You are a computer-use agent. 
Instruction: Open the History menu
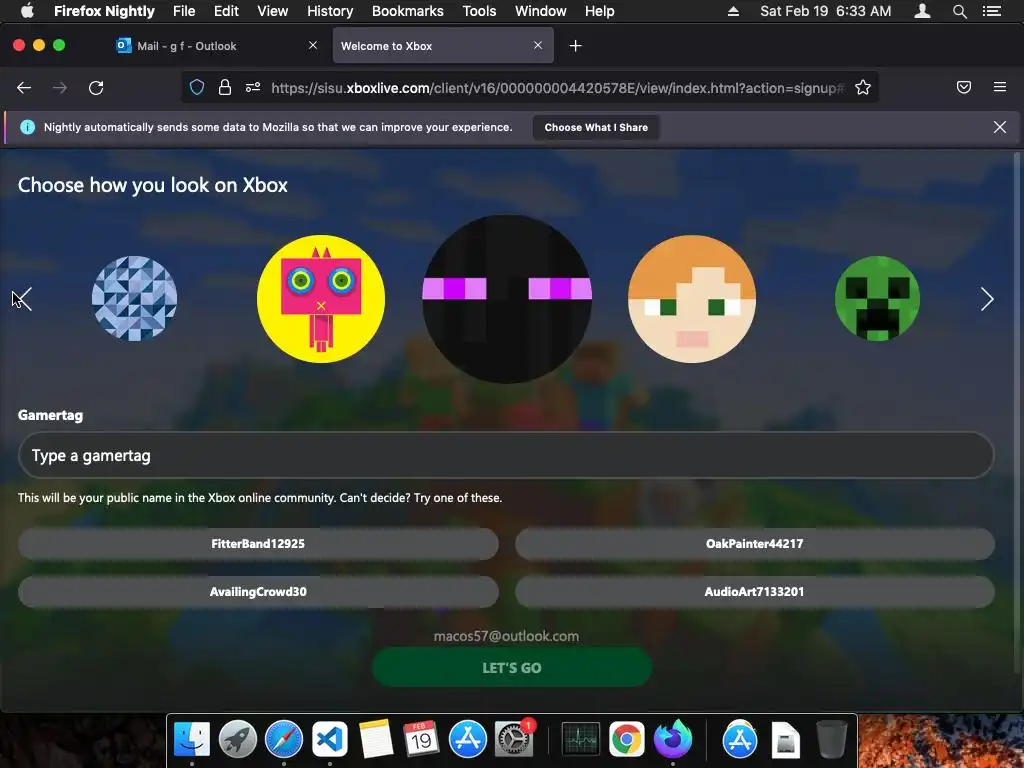330,11
